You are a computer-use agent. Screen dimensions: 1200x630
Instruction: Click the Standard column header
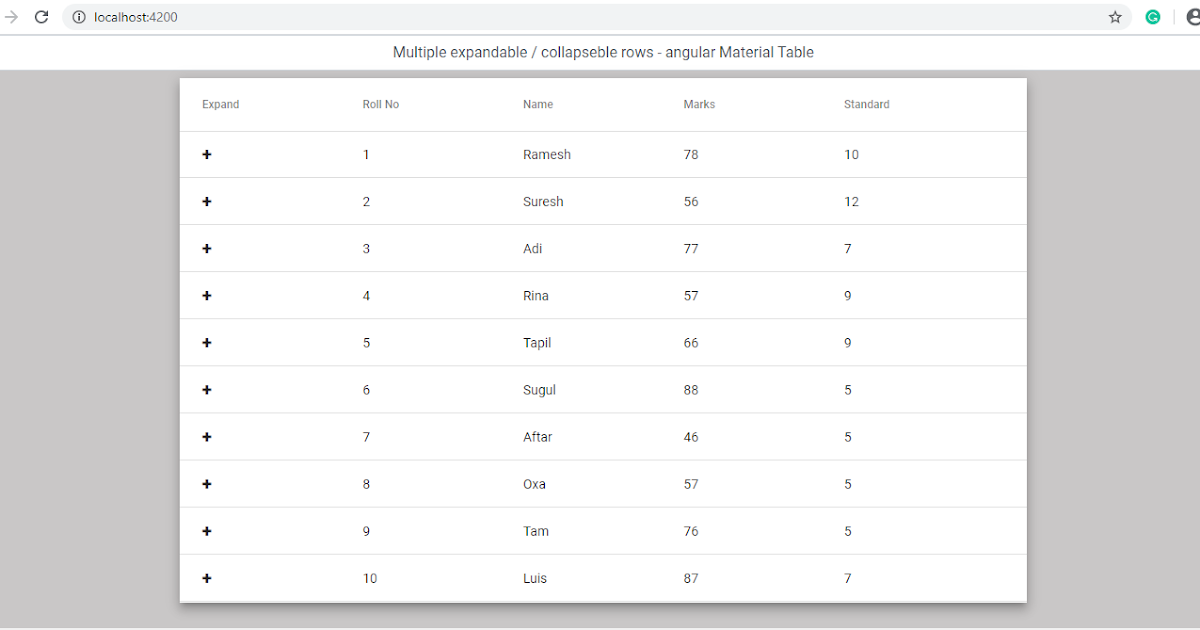866,104
